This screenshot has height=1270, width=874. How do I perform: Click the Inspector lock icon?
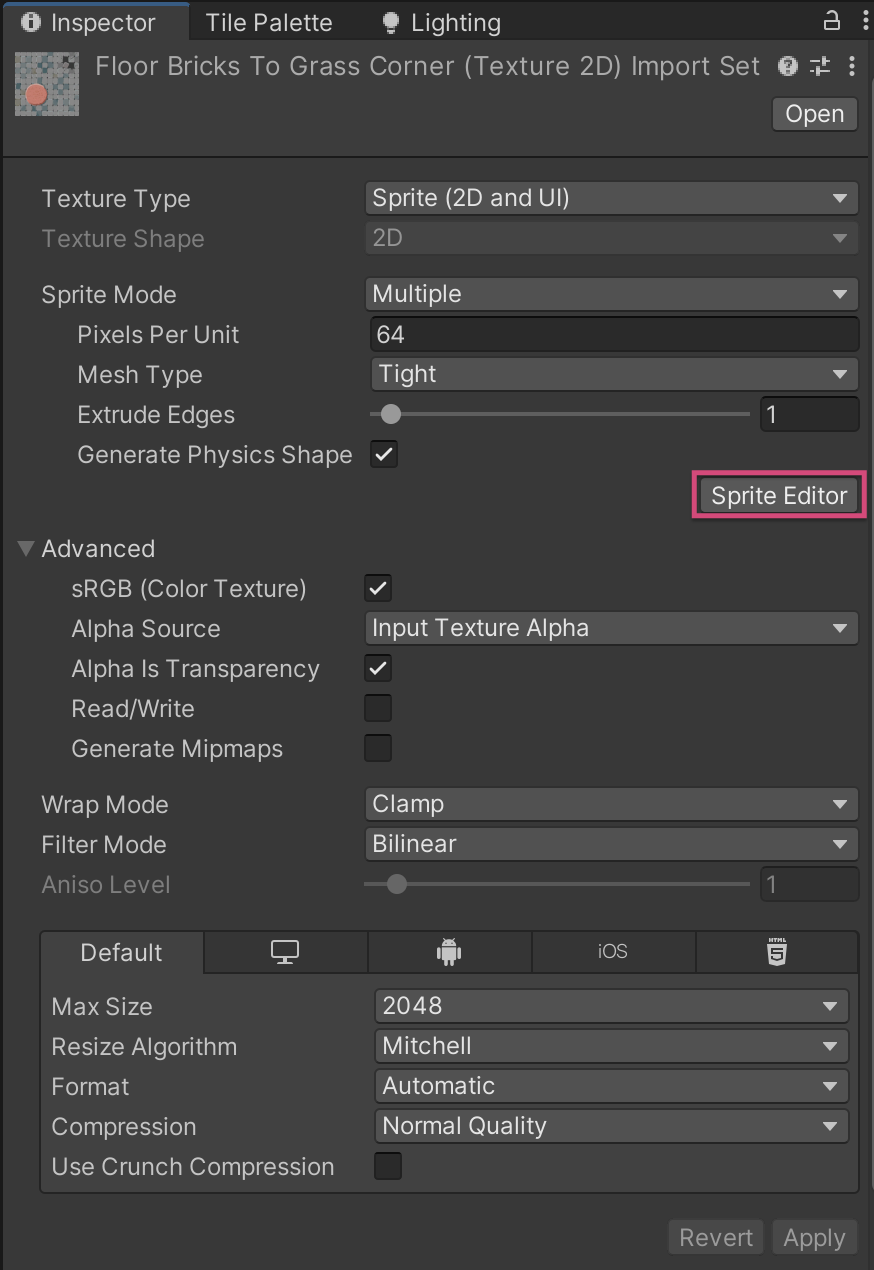tap(831, 21)
